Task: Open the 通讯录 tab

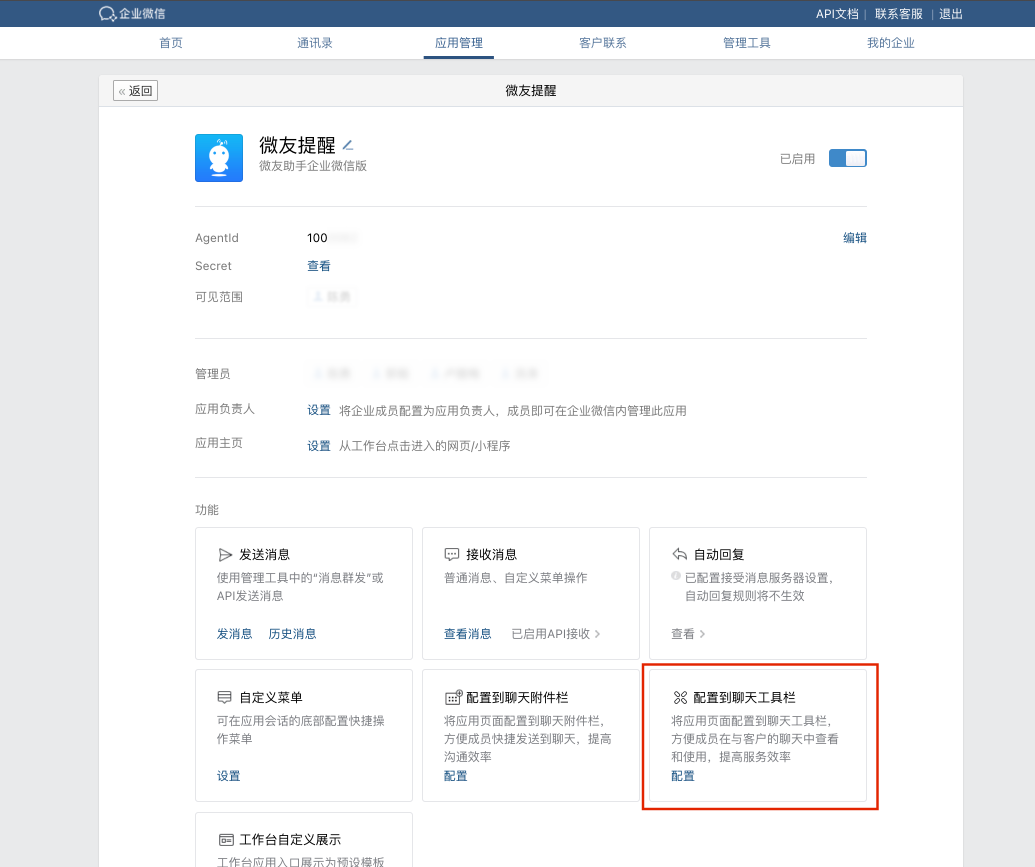Action: pyautogui.click(x=315, y=43)
